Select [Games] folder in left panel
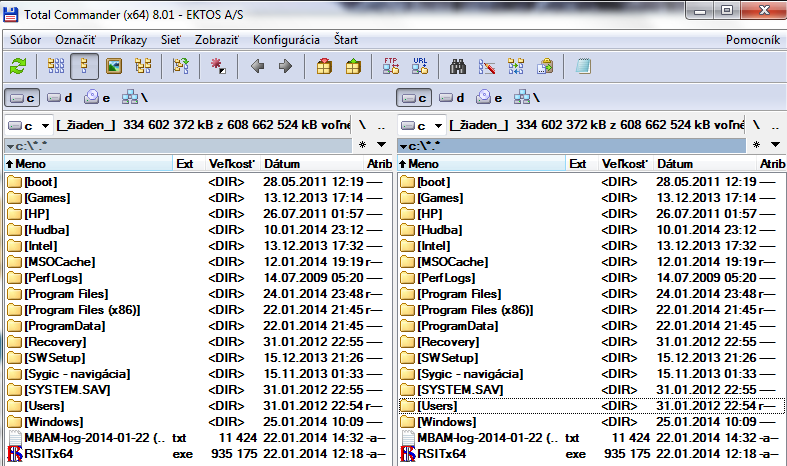 [x=198, y=198]
